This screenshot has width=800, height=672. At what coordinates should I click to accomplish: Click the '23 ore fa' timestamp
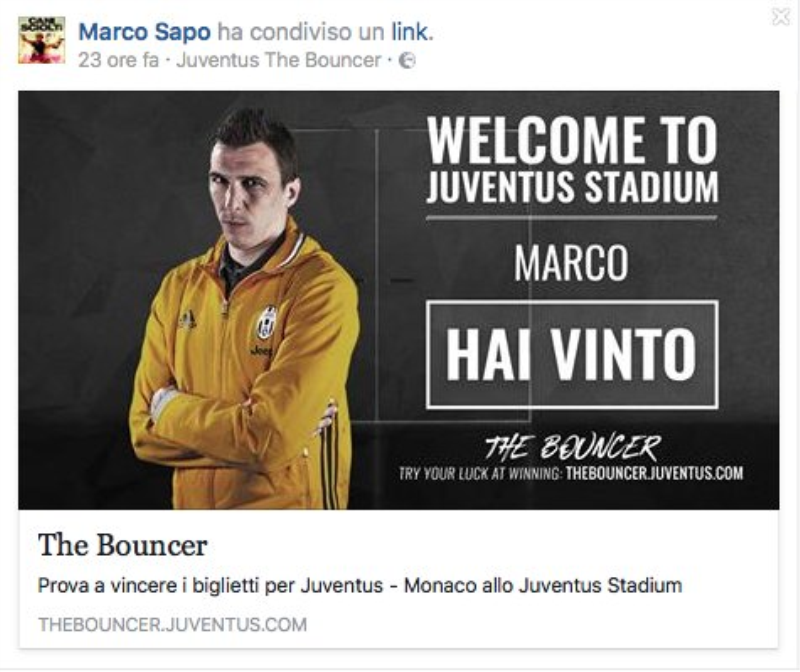click(118, 60)
